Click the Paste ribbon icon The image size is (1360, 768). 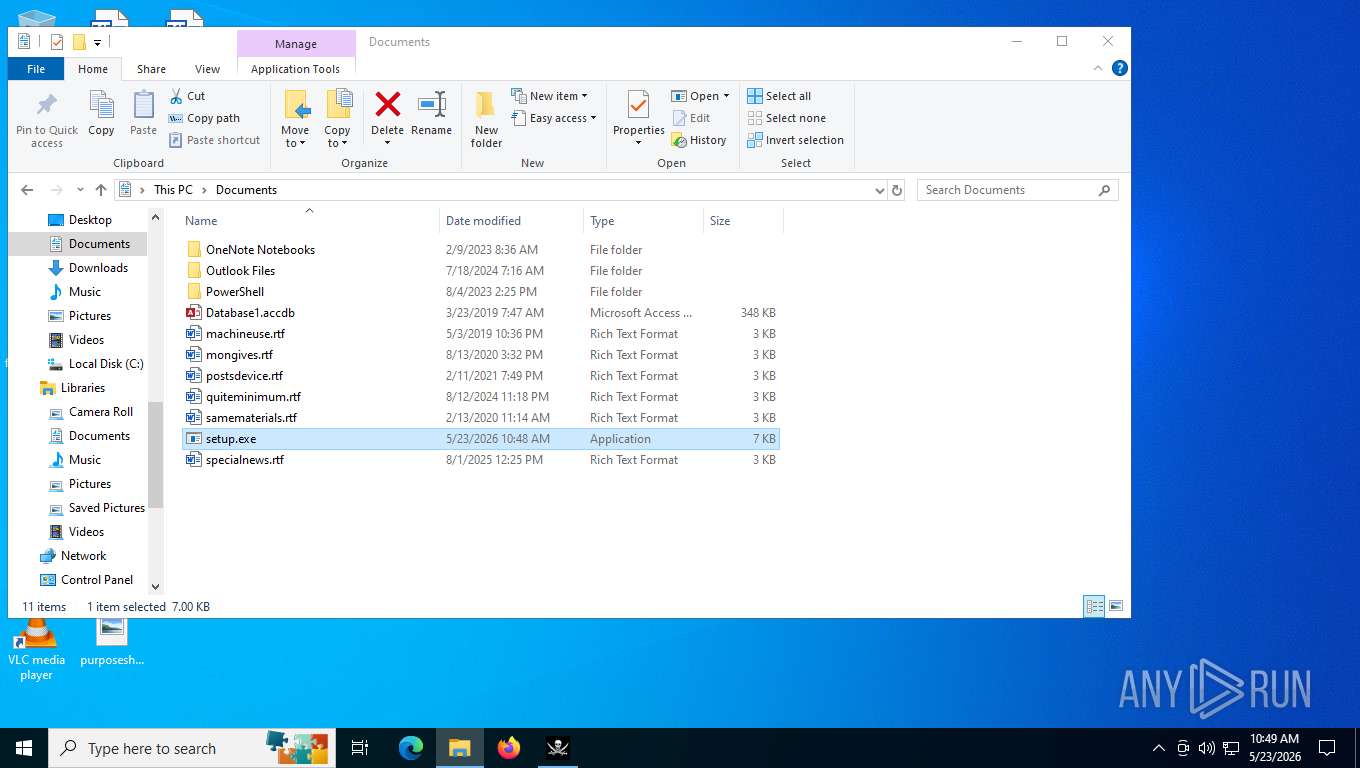(x=144, y=105)
